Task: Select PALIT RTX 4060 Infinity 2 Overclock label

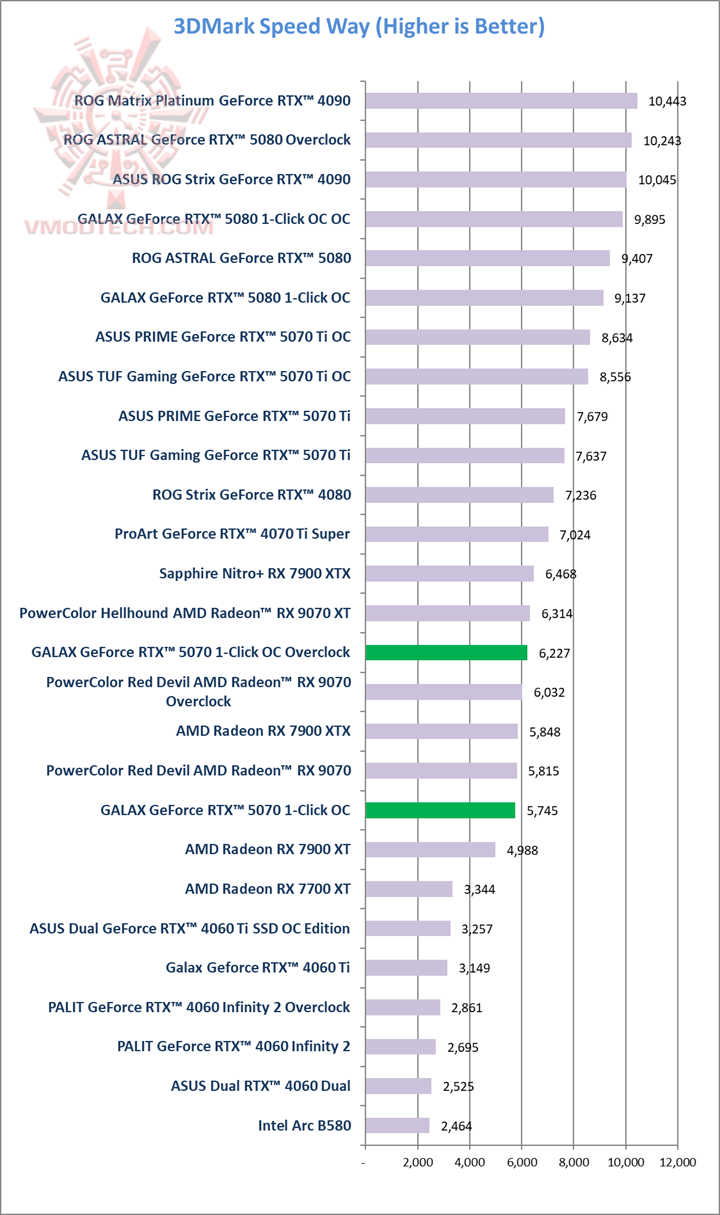Action: point(199,1007)
